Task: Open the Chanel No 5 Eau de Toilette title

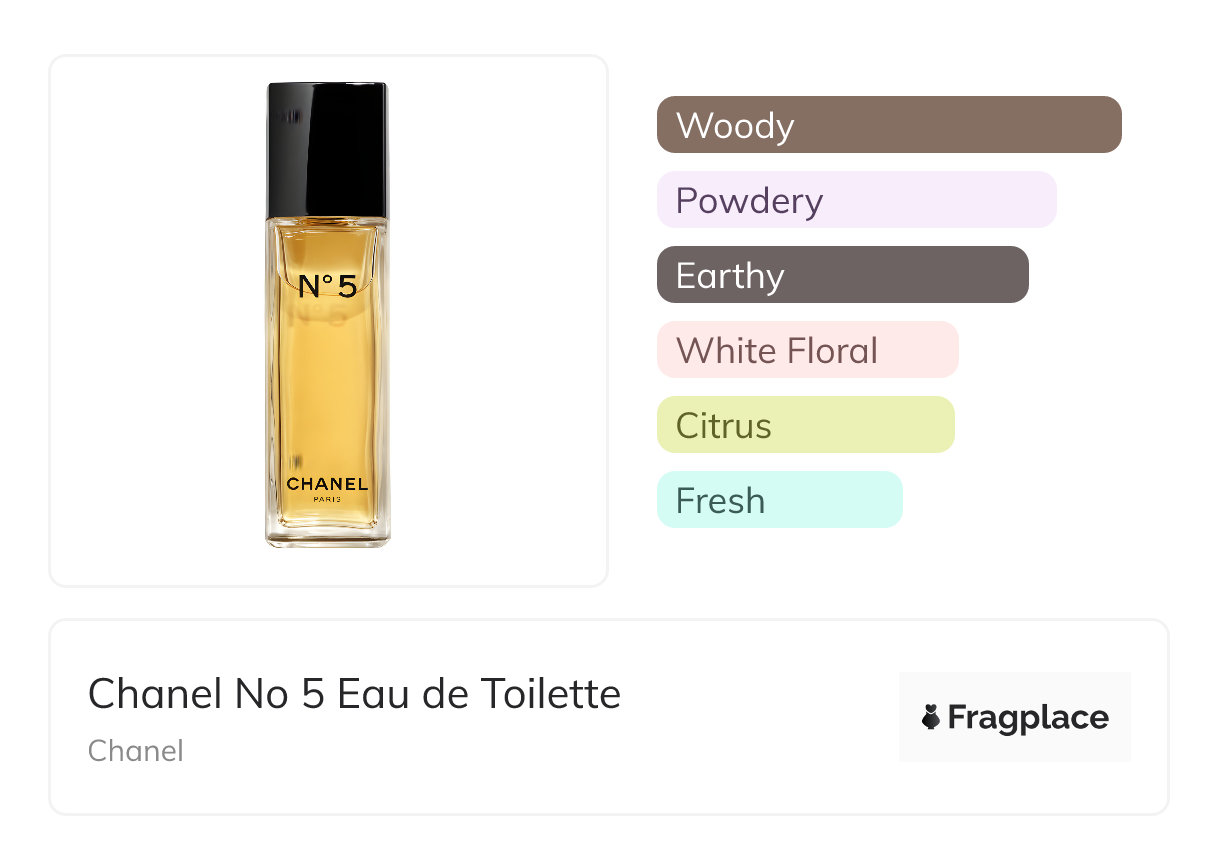Action: click(x=354, y=693)
